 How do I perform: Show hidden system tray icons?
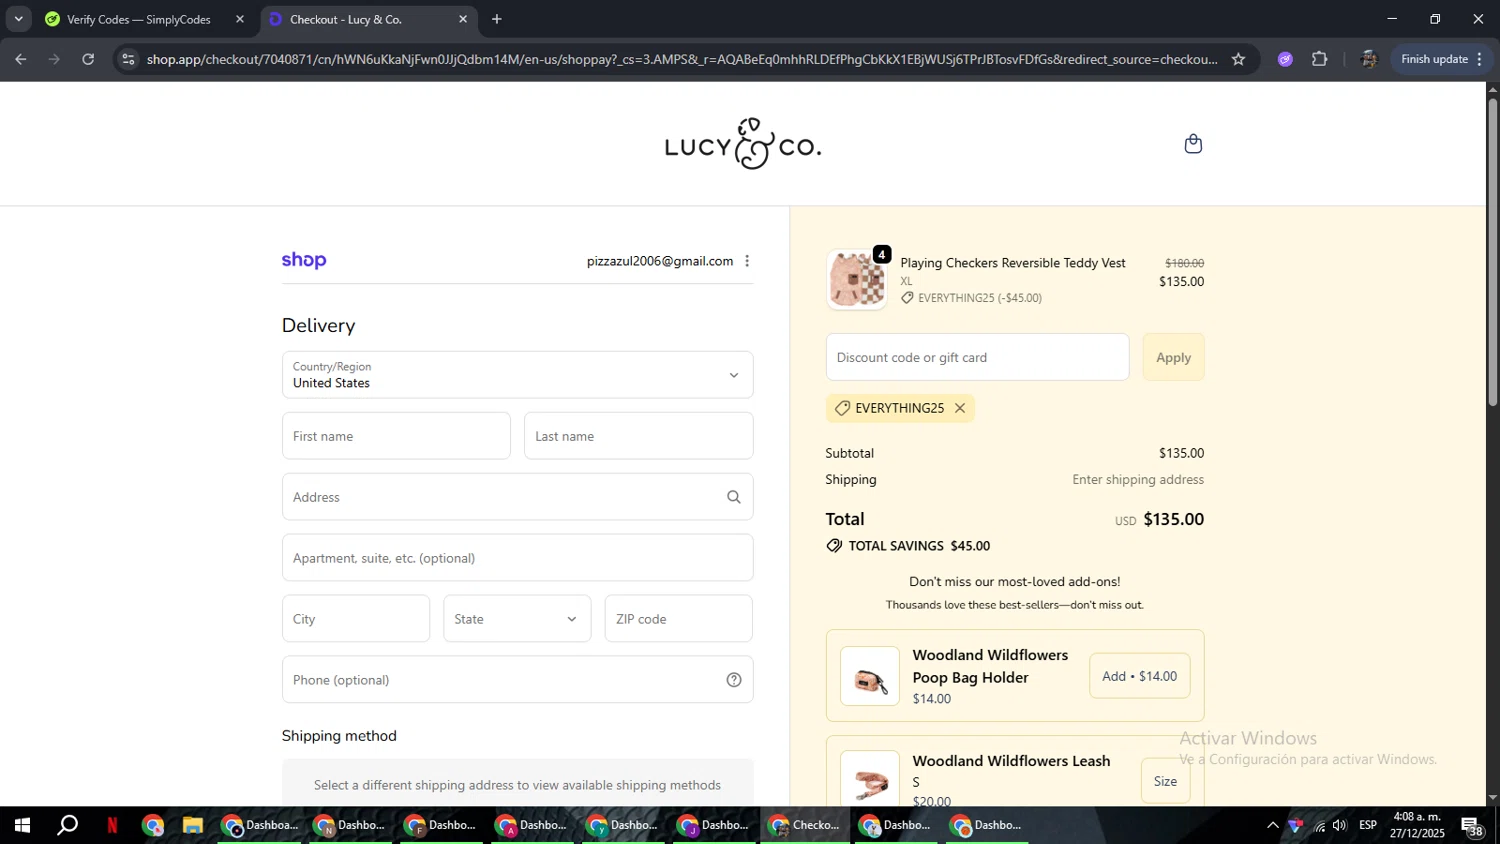click(1272, 825)
